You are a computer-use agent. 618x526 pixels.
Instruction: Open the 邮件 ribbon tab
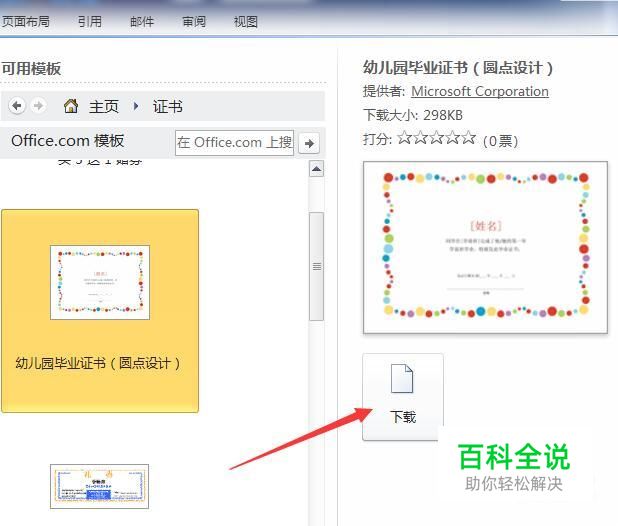tap(142, 21)
